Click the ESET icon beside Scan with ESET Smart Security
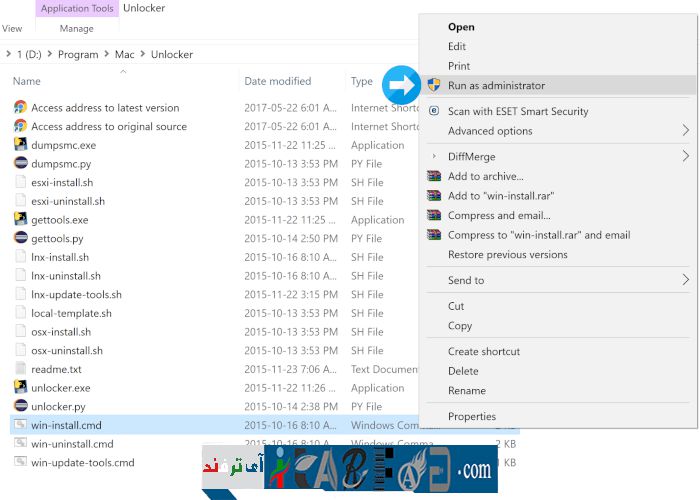Viewport: 700px width, 500px height. pos(434,111)
